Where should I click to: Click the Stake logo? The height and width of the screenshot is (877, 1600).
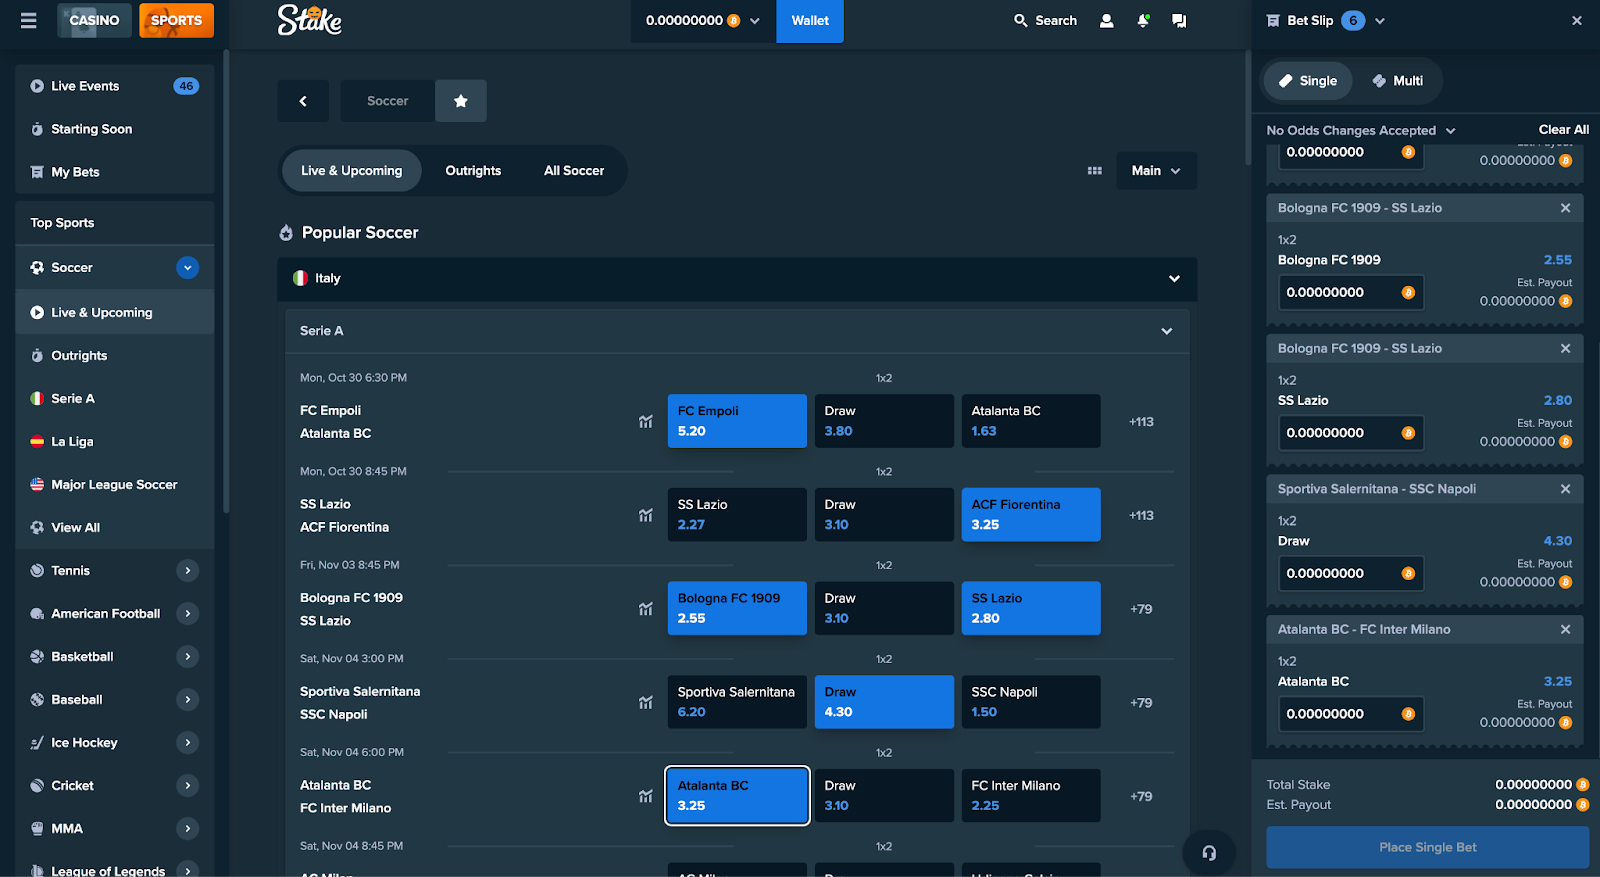point(309,20)
